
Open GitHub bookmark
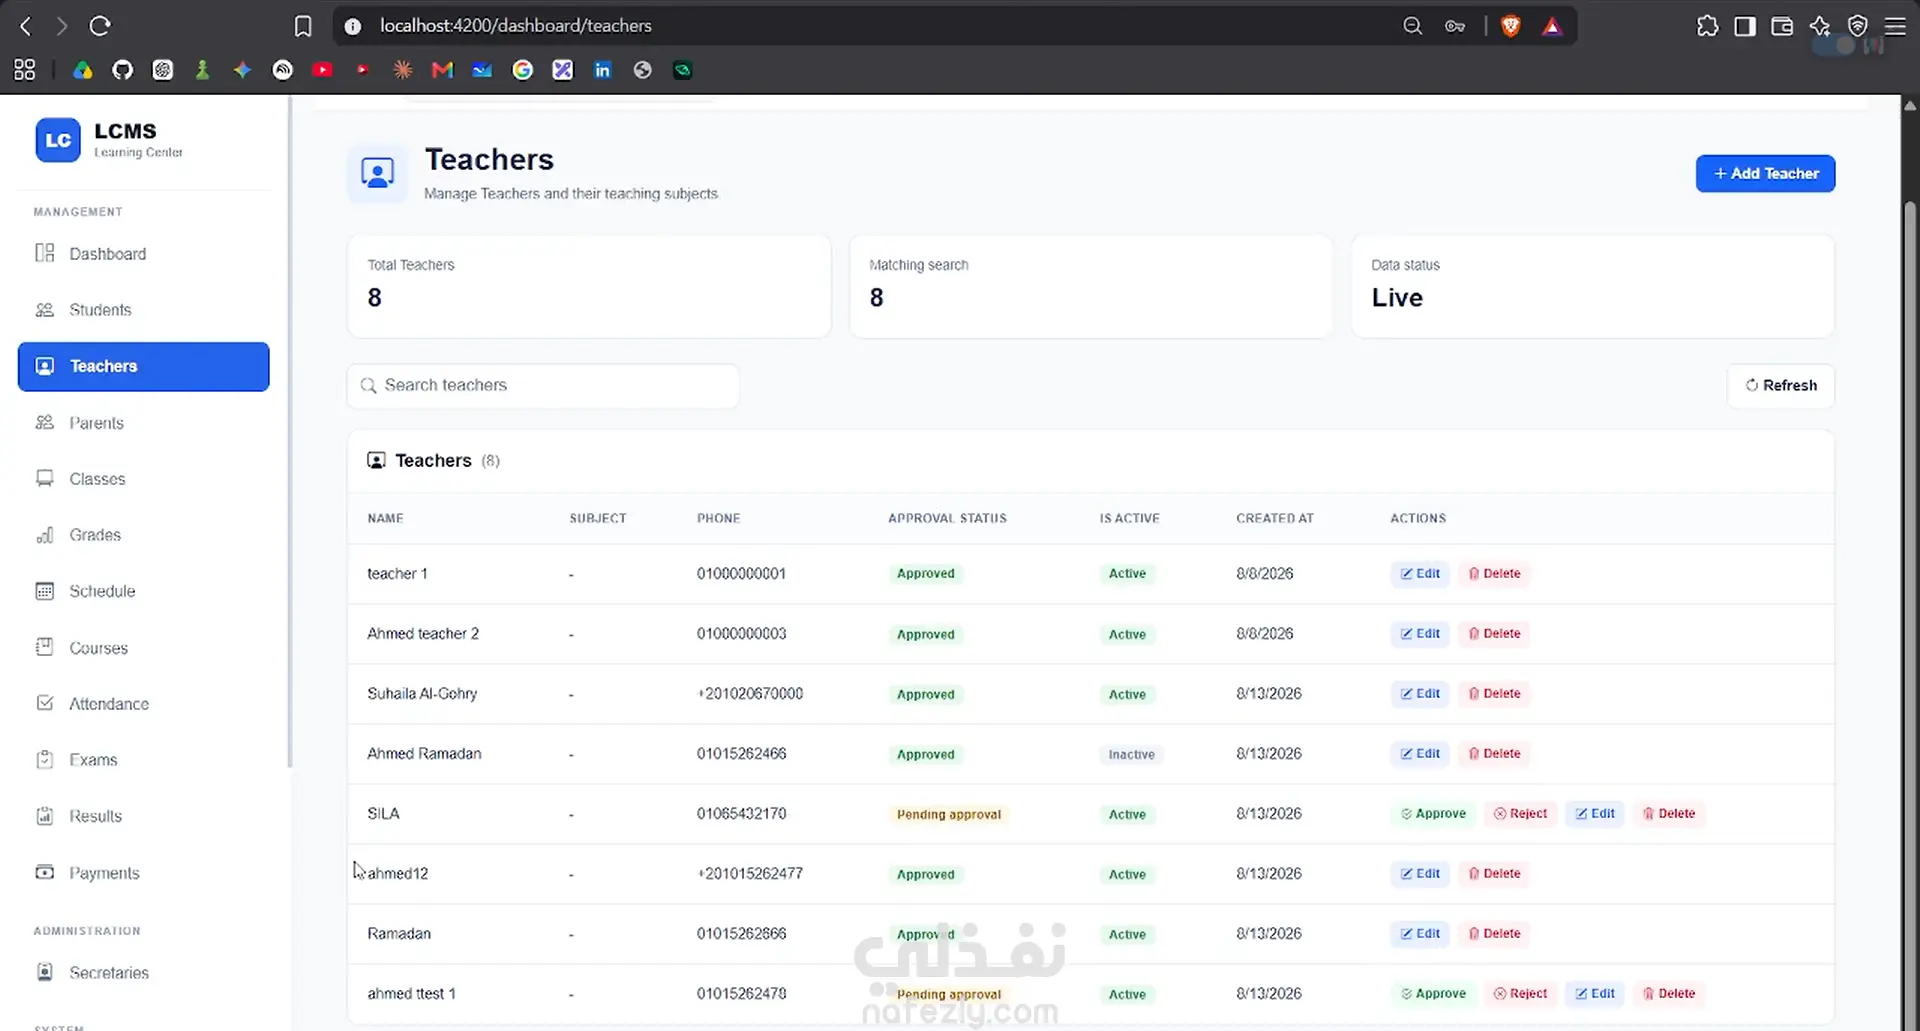pyautogui.click(x=122, y=70)
